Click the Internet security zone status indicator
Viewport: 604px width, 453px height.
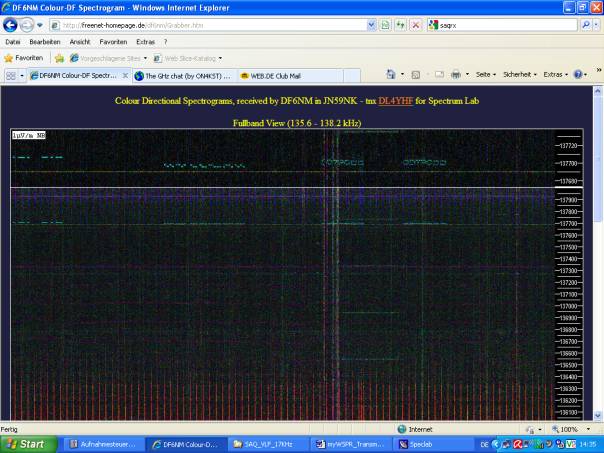(415, 429)
